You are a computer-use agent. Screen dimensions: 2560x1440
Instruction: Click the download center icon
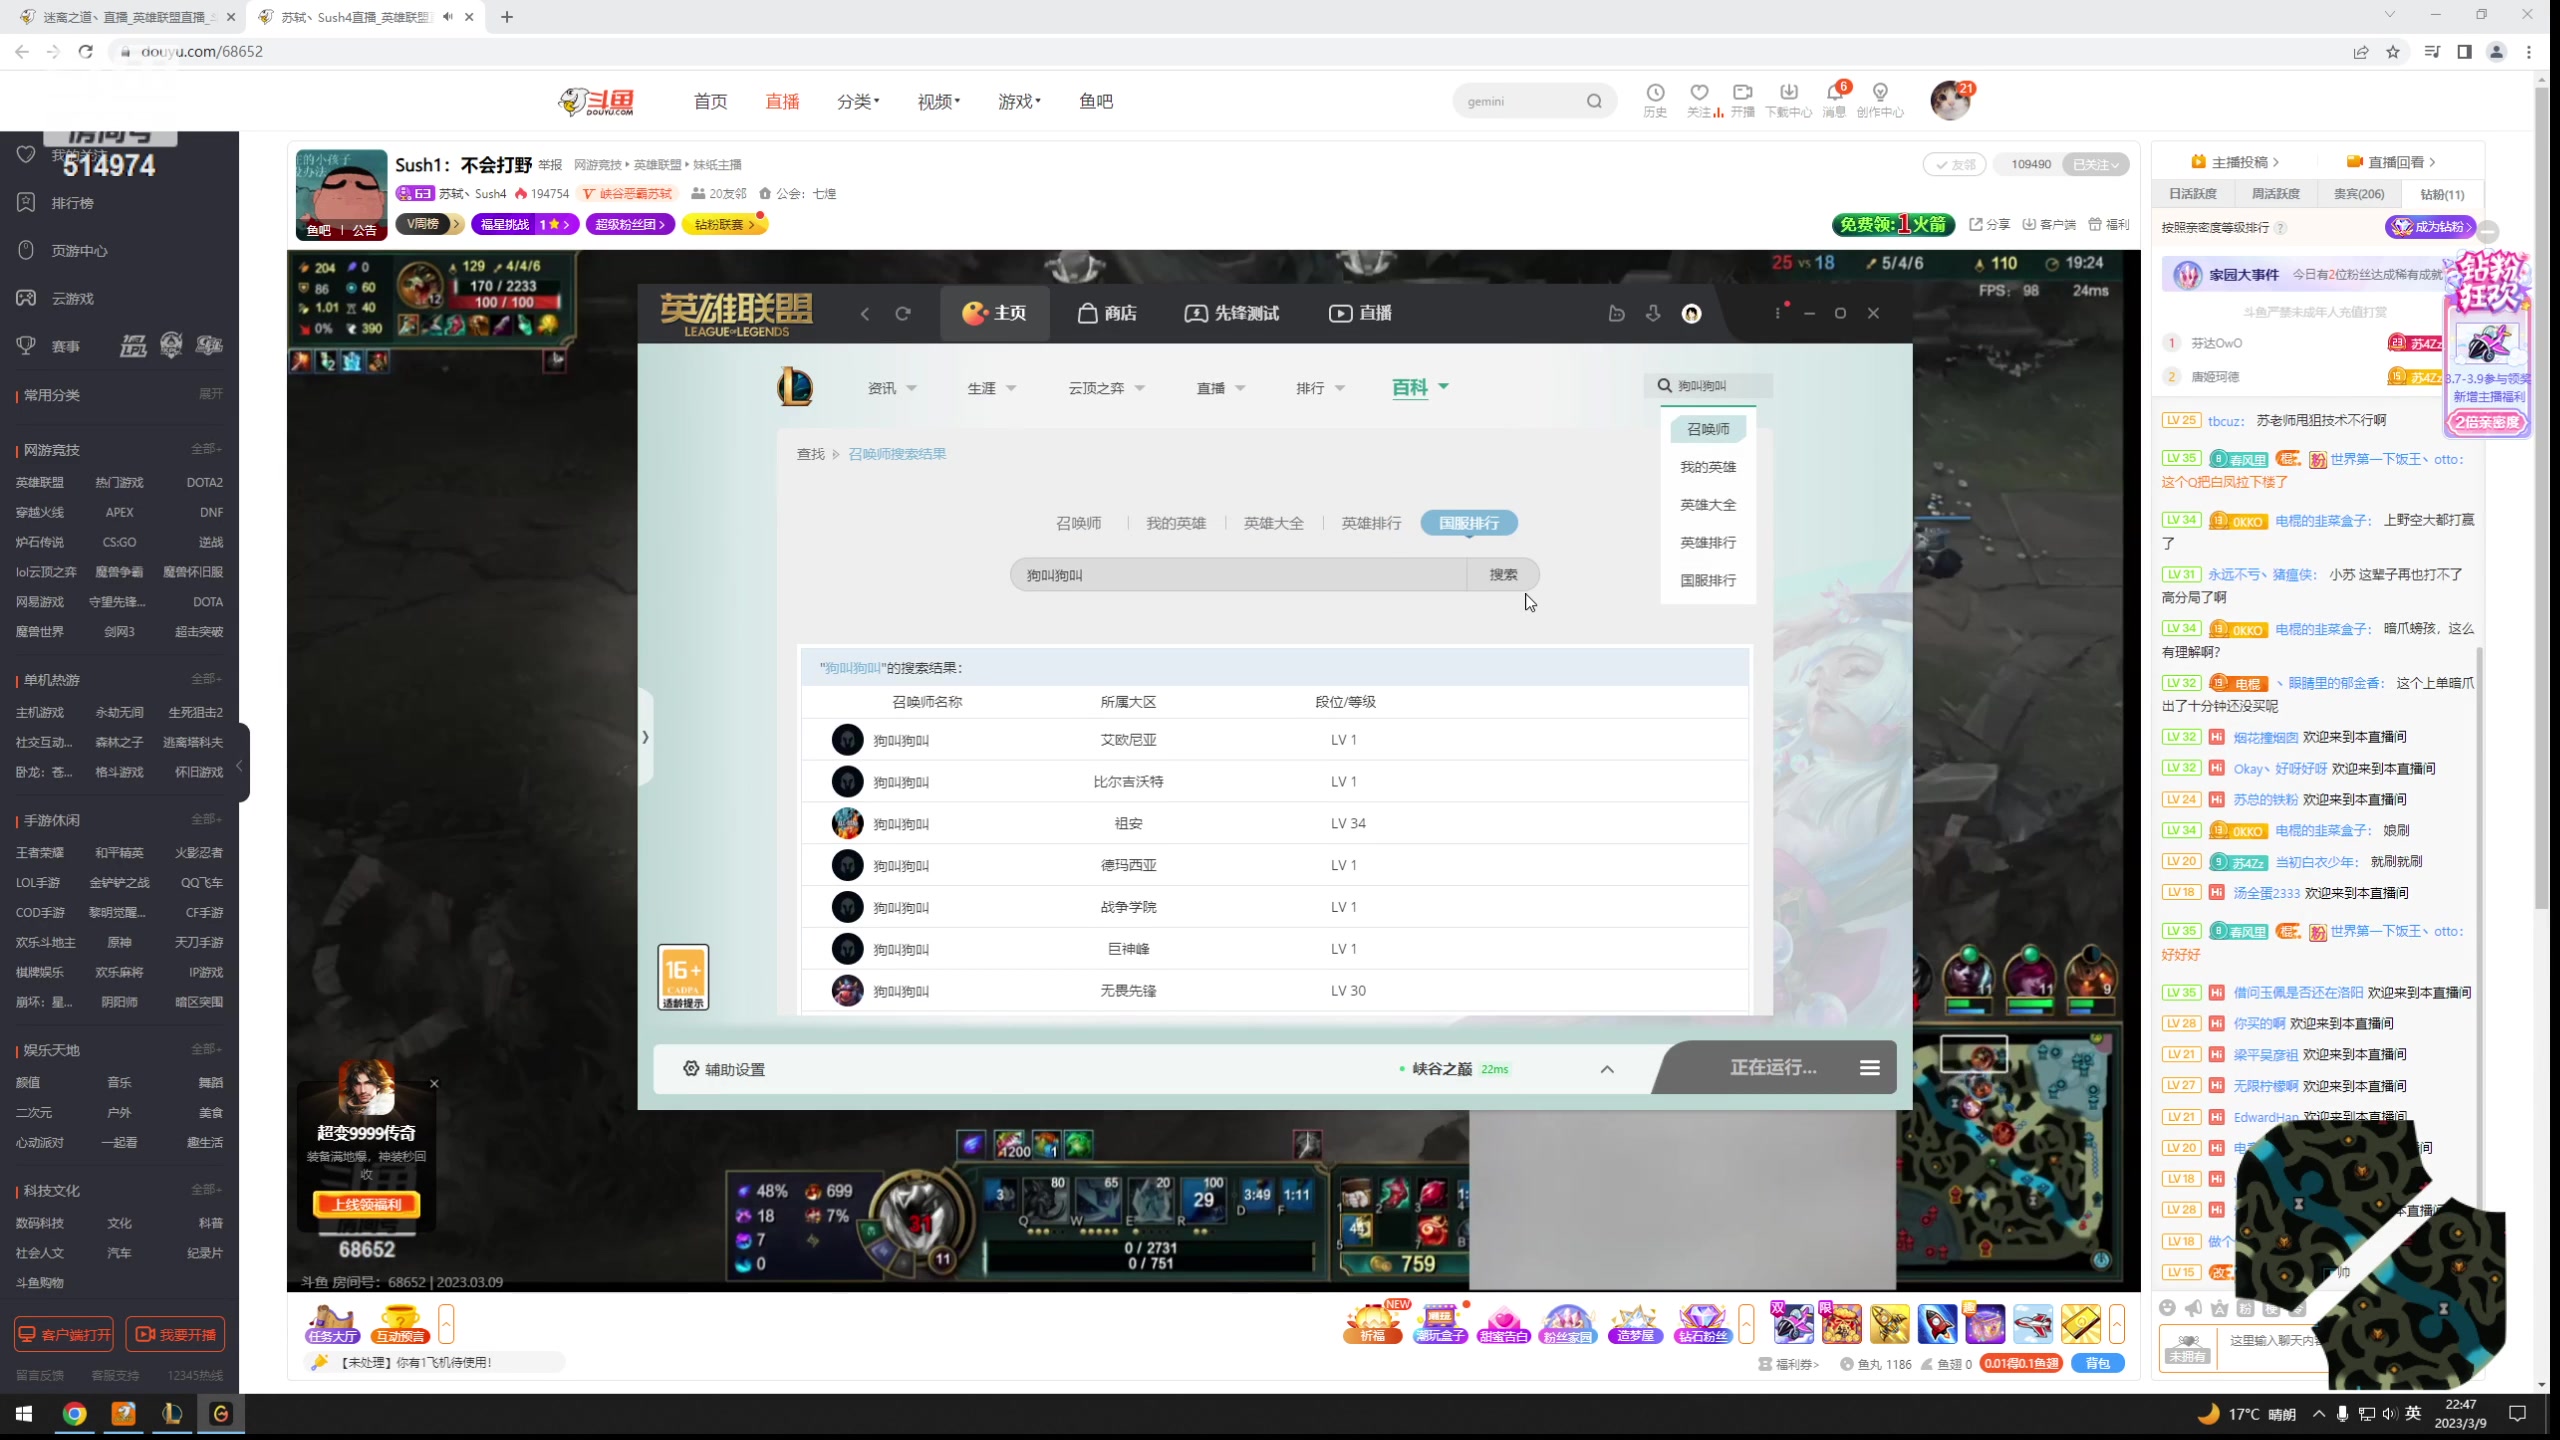pyautogui.click(x=1788, y=93)
